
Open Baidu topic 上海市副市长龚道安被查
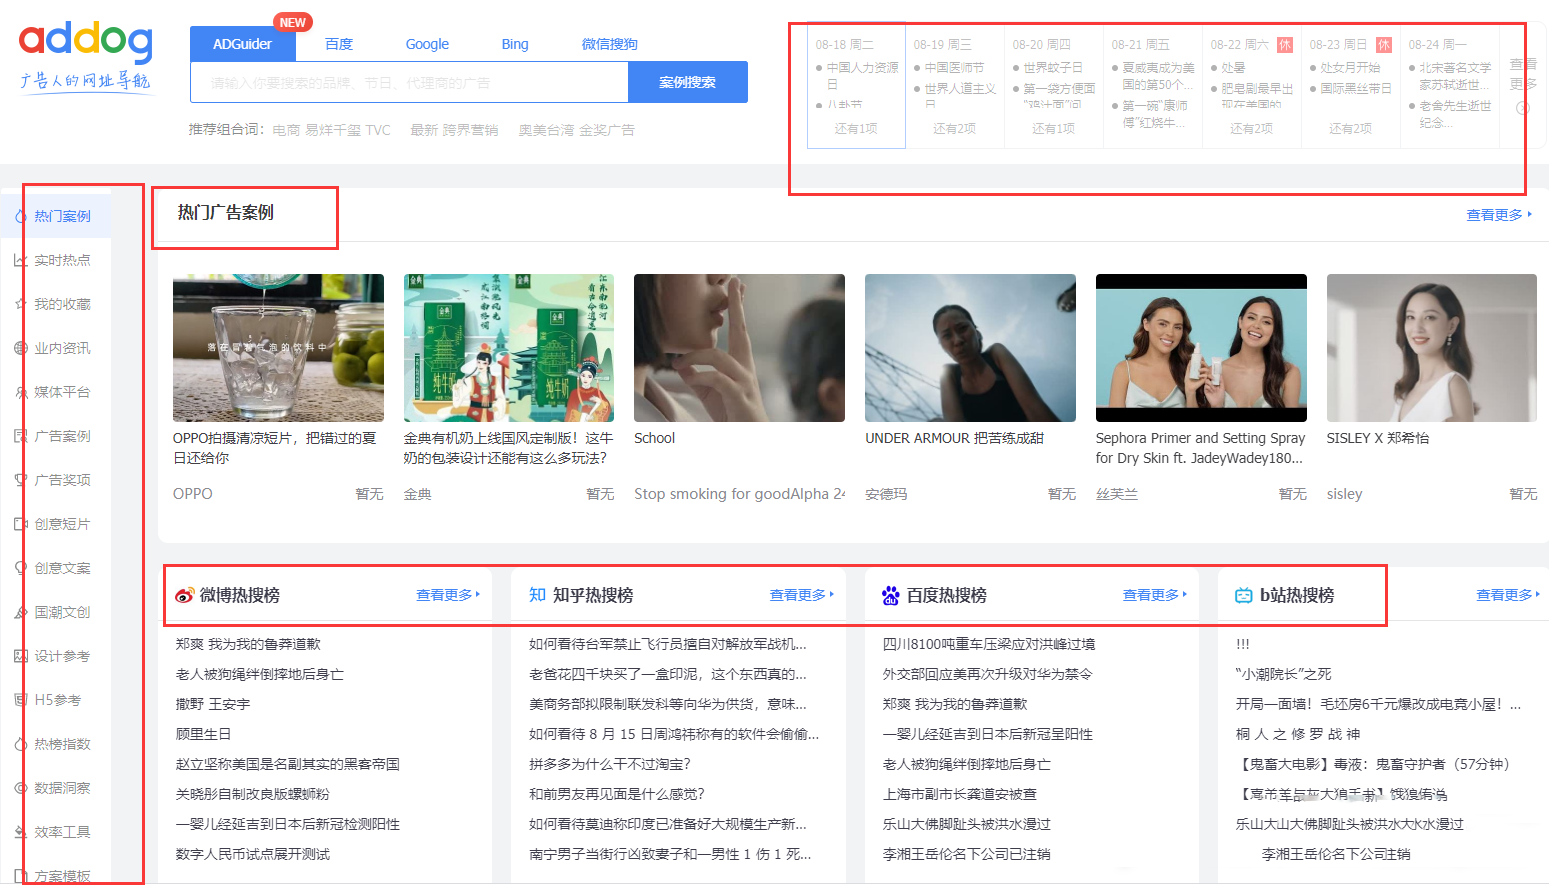tap(960, 794)
